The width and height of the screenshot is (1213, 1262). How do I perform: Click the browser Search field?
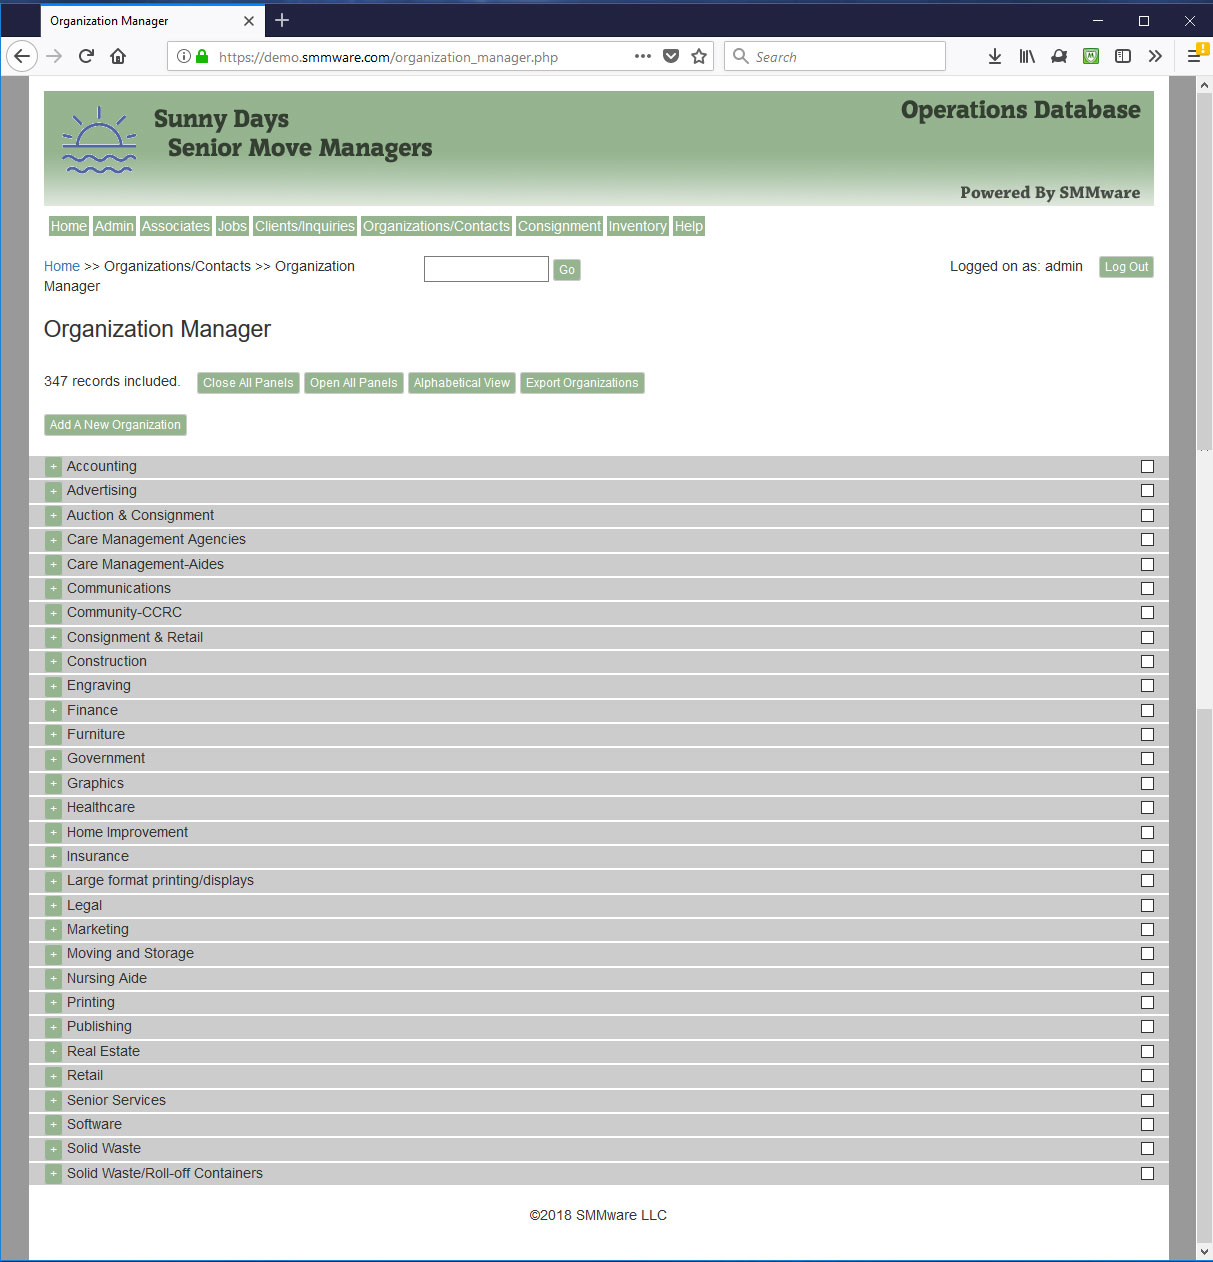coord(835,56)
